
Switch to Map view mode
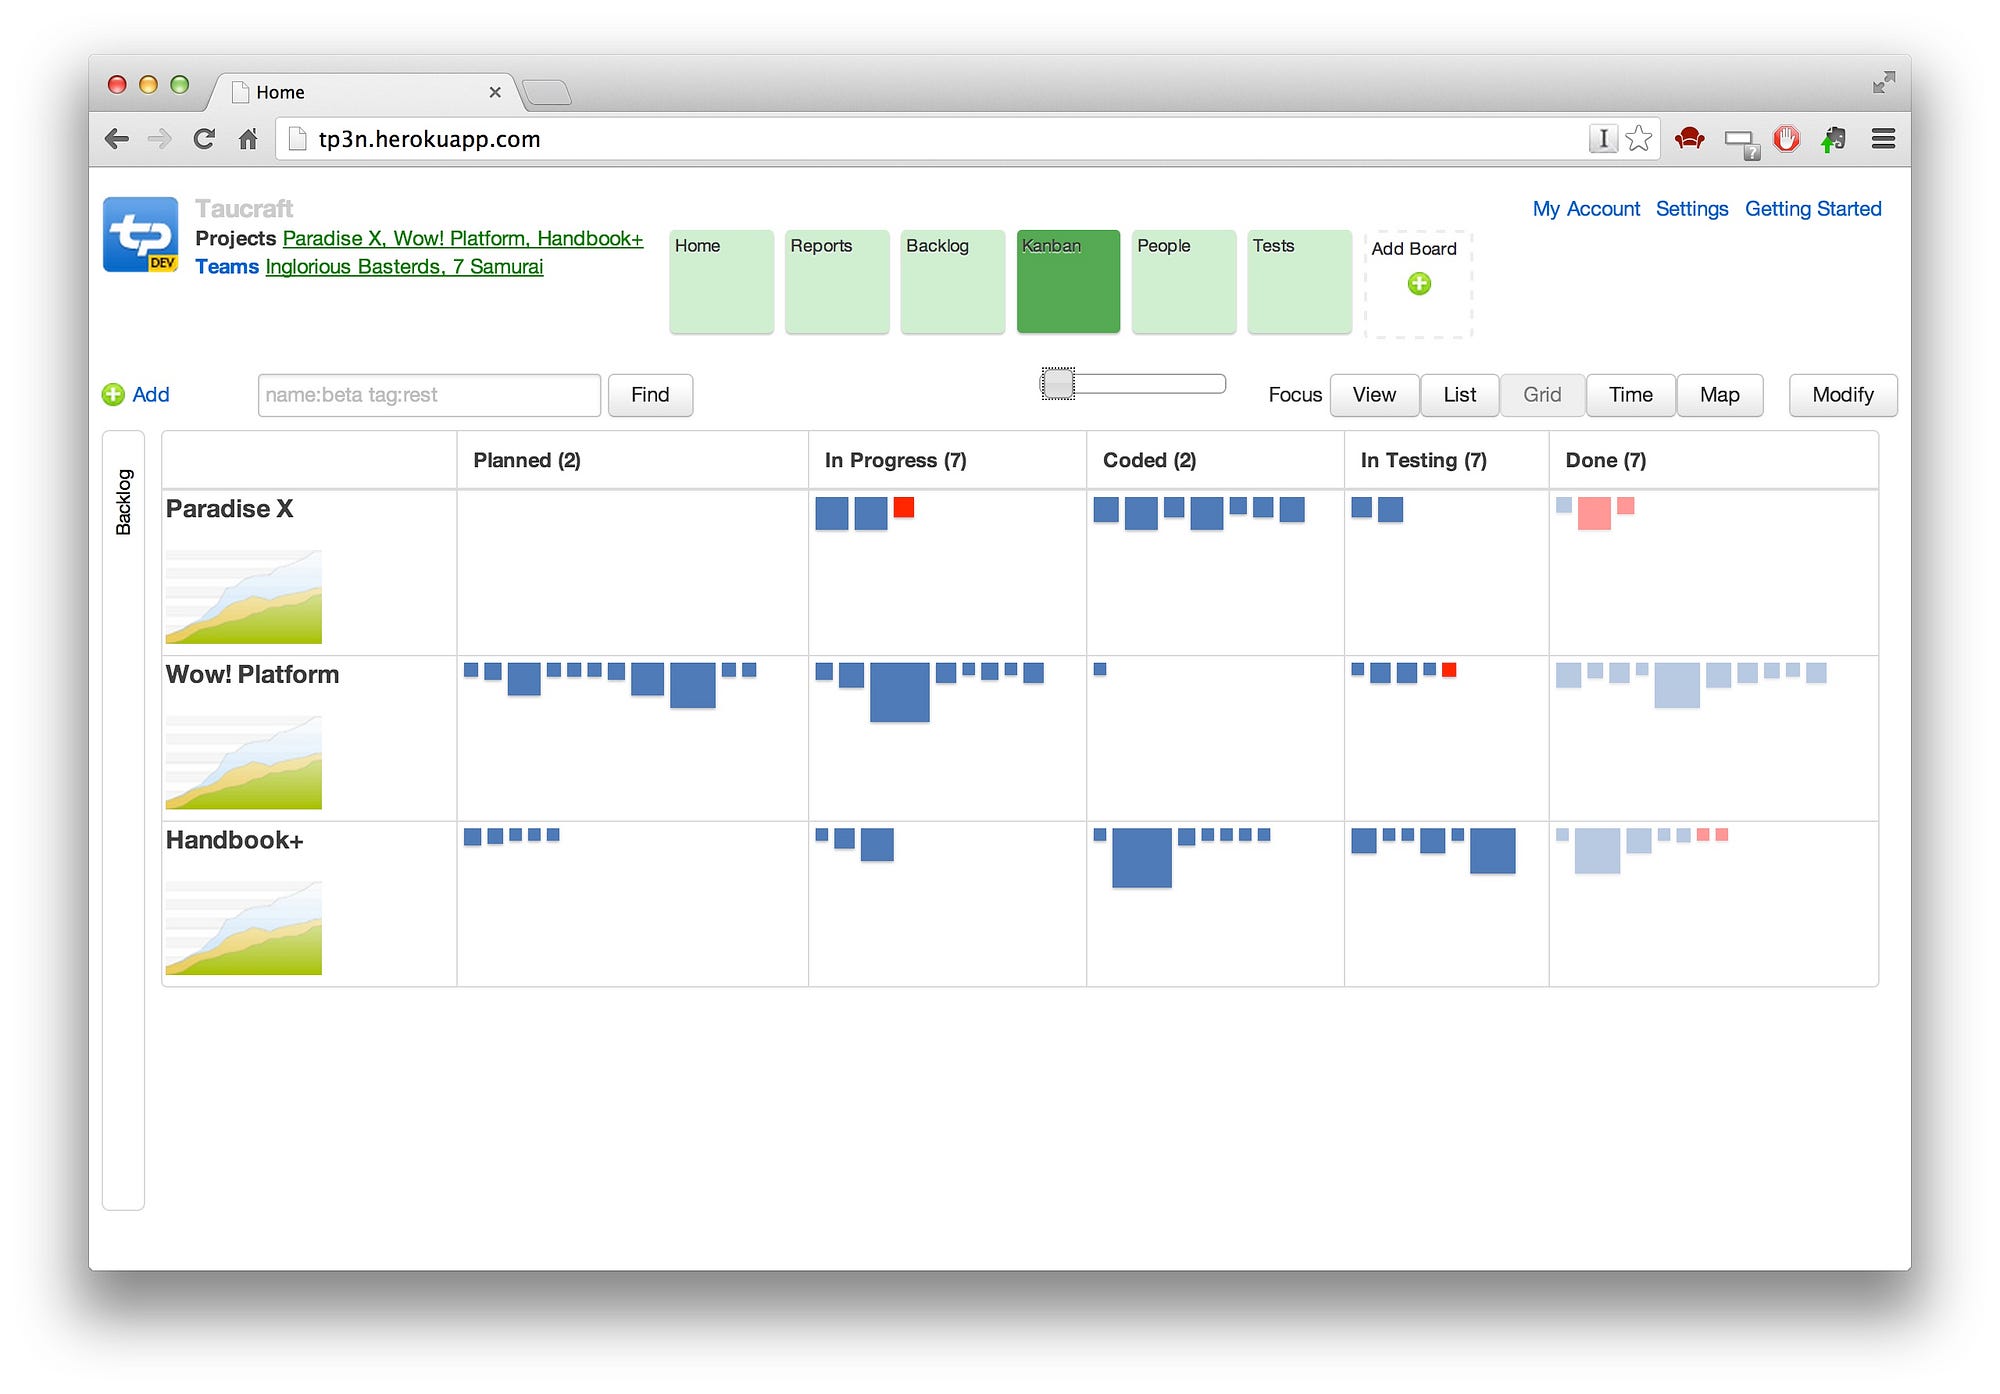click(x=1719, y=395)
